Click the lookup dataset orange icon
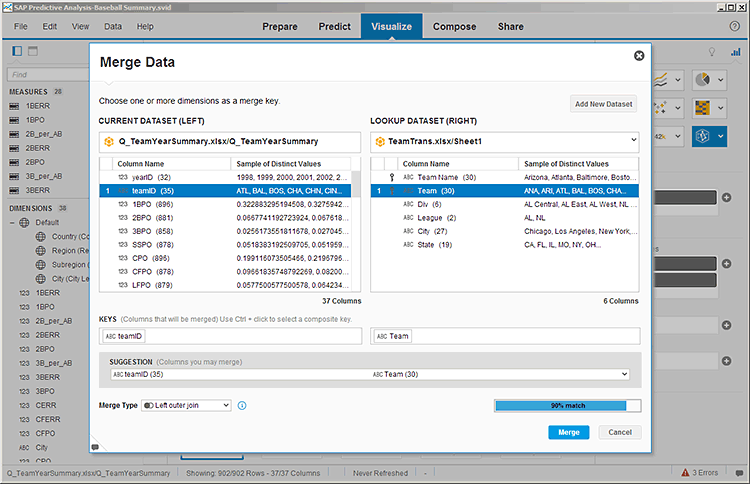The width and height of the screenshot is (750, 484). coord(380,142)
